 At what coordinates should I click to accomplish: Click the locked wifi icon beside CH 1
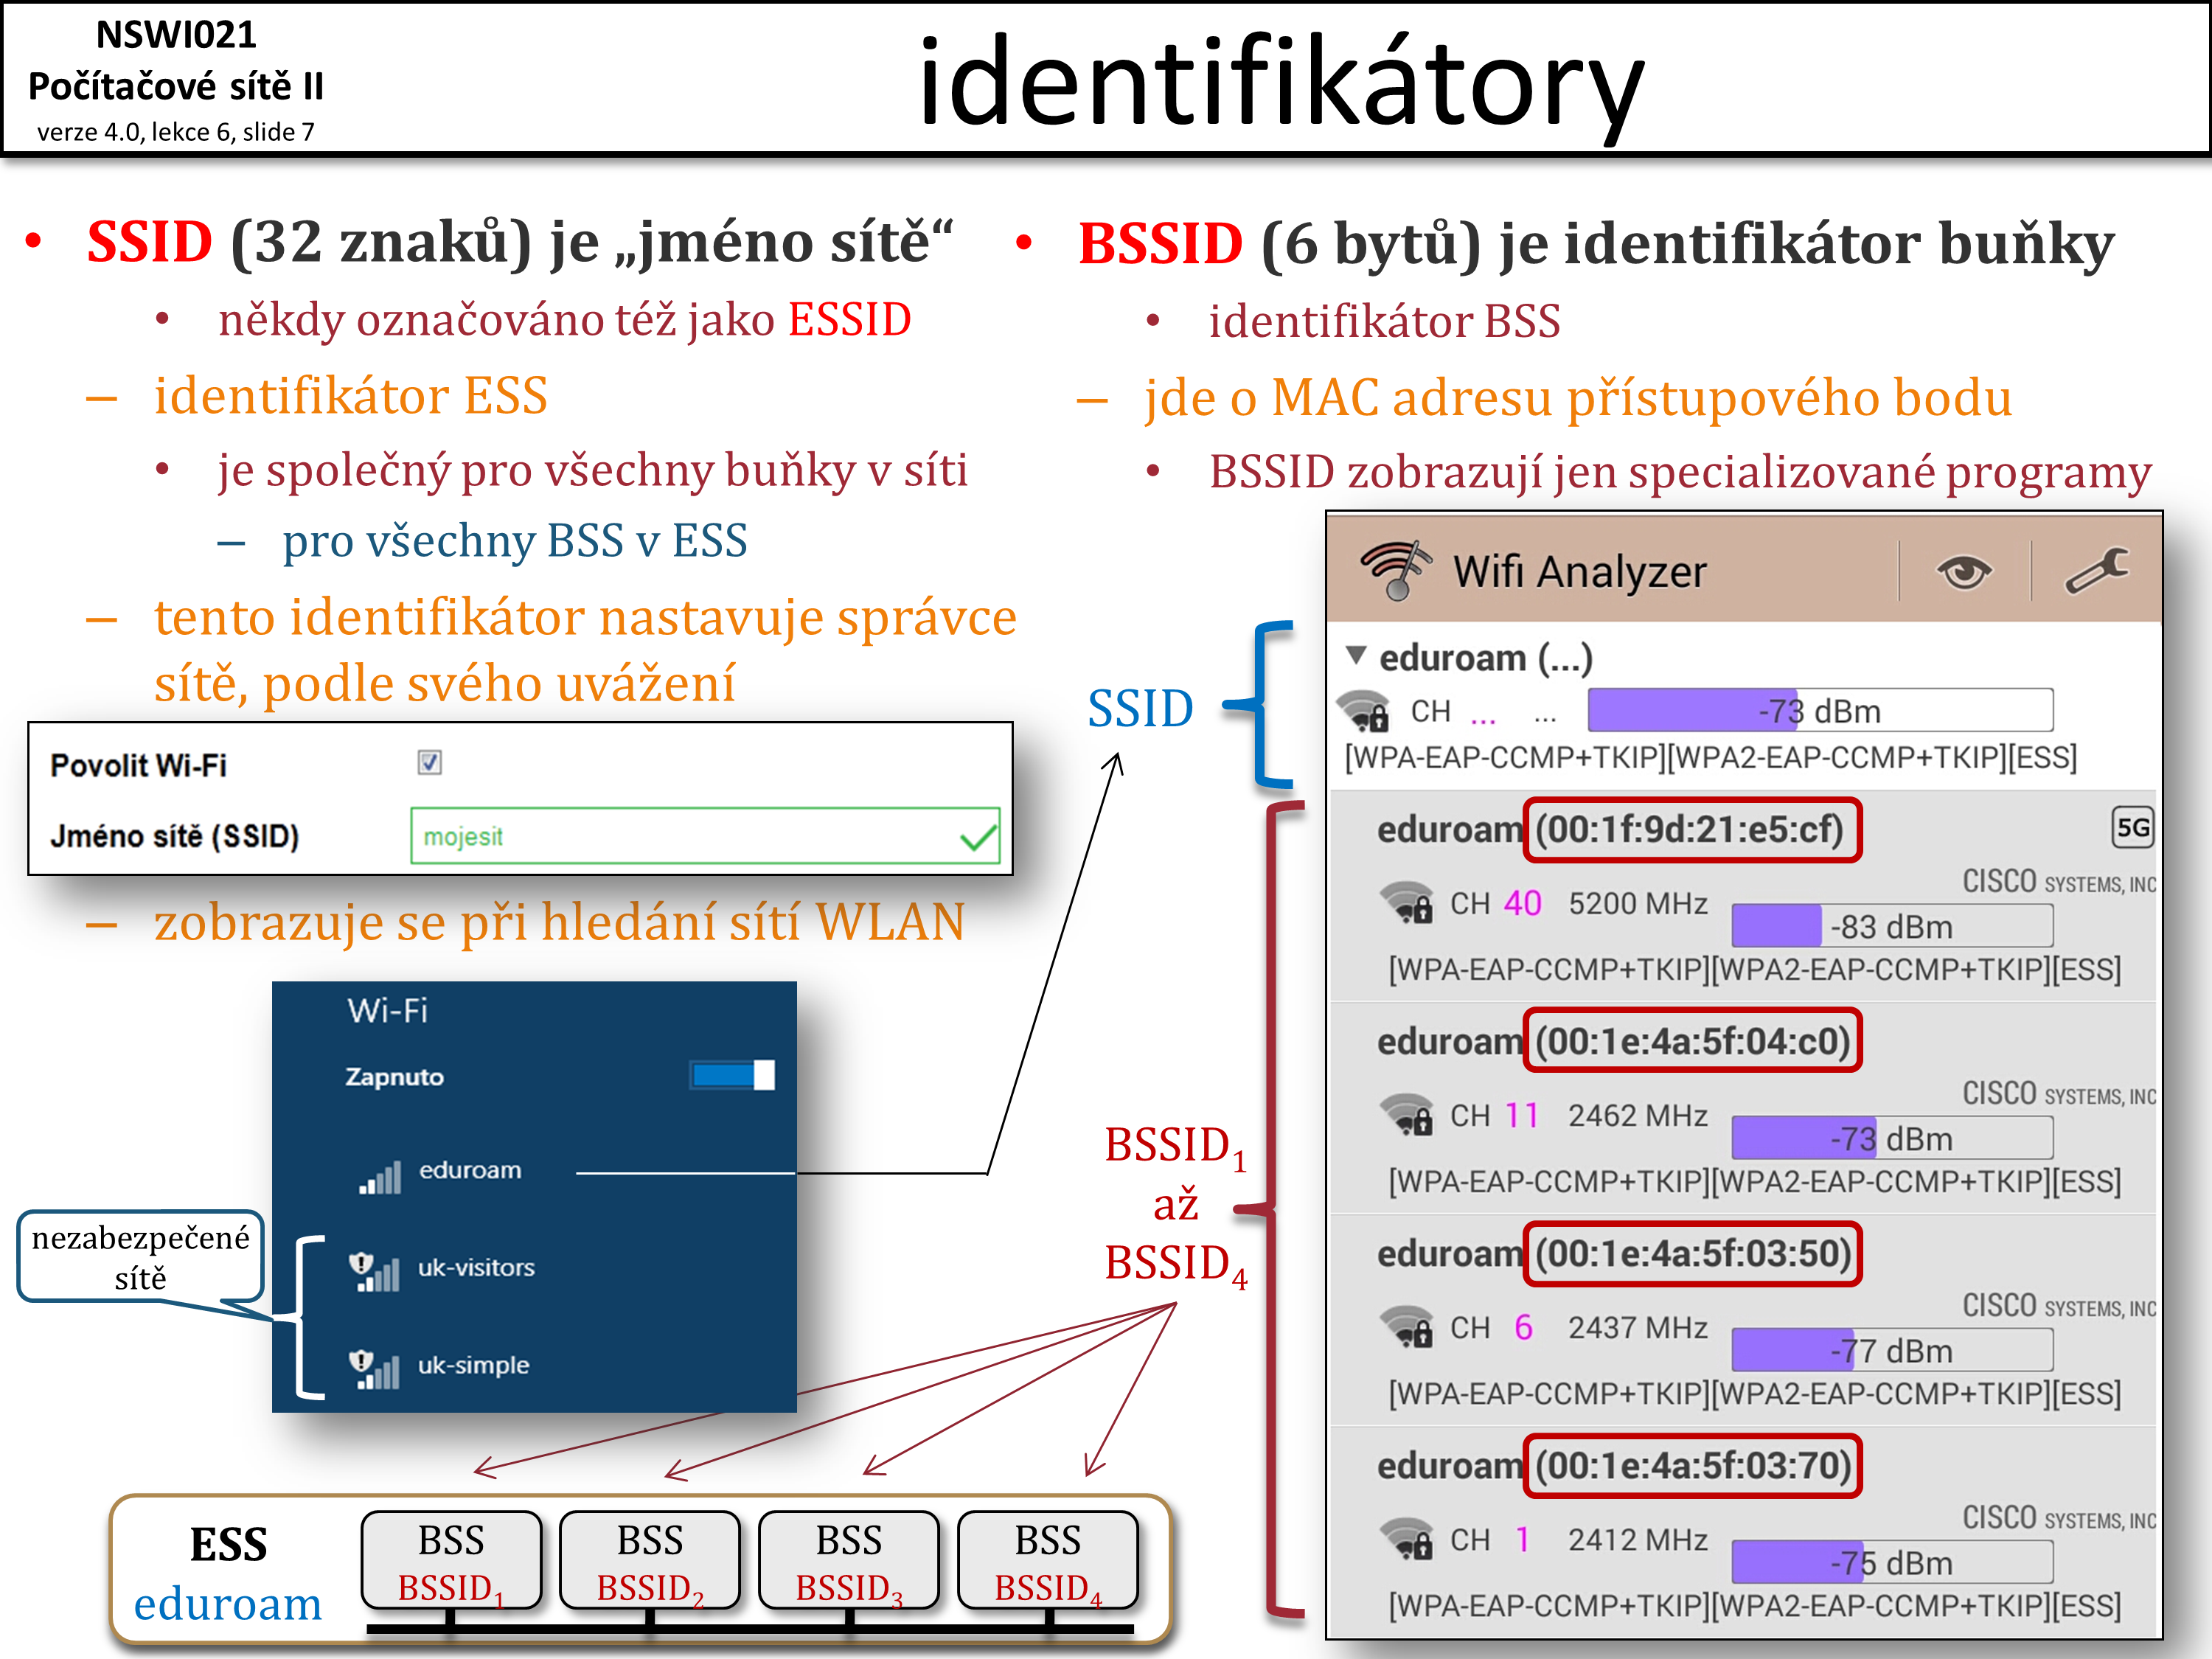(1407, 1539)
